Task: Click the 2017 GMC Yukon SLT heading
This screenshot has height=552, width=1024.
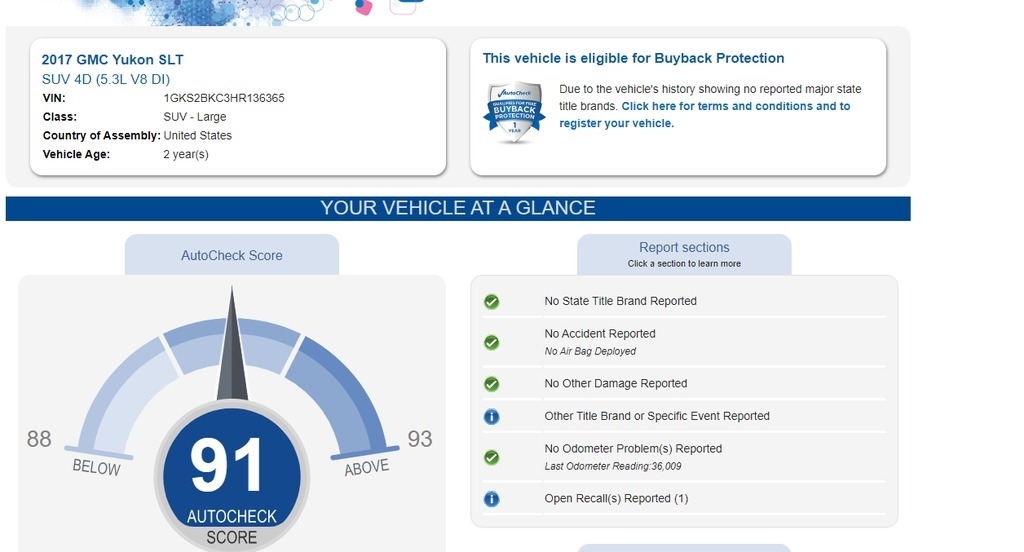Action: [x=112, y=59]
